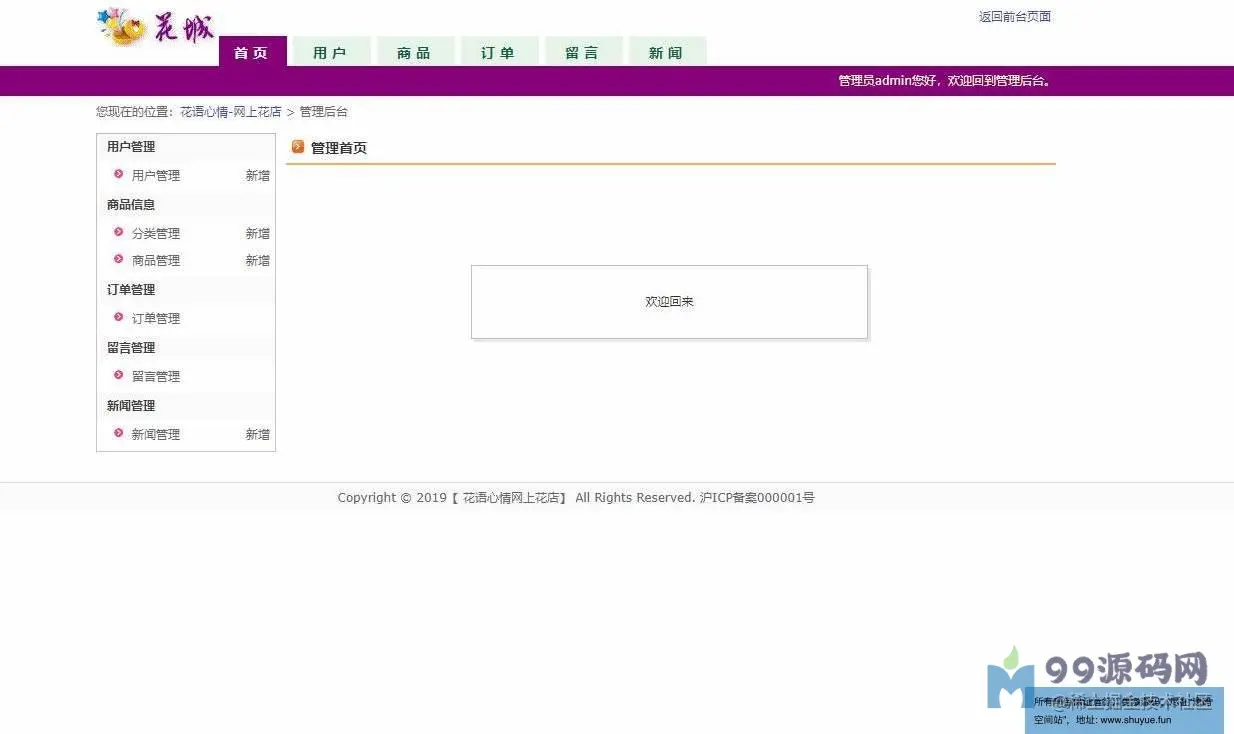Click 新增 next to 分类管理
This screenshot has width=1234, height=734.
[x=258, y=233]
